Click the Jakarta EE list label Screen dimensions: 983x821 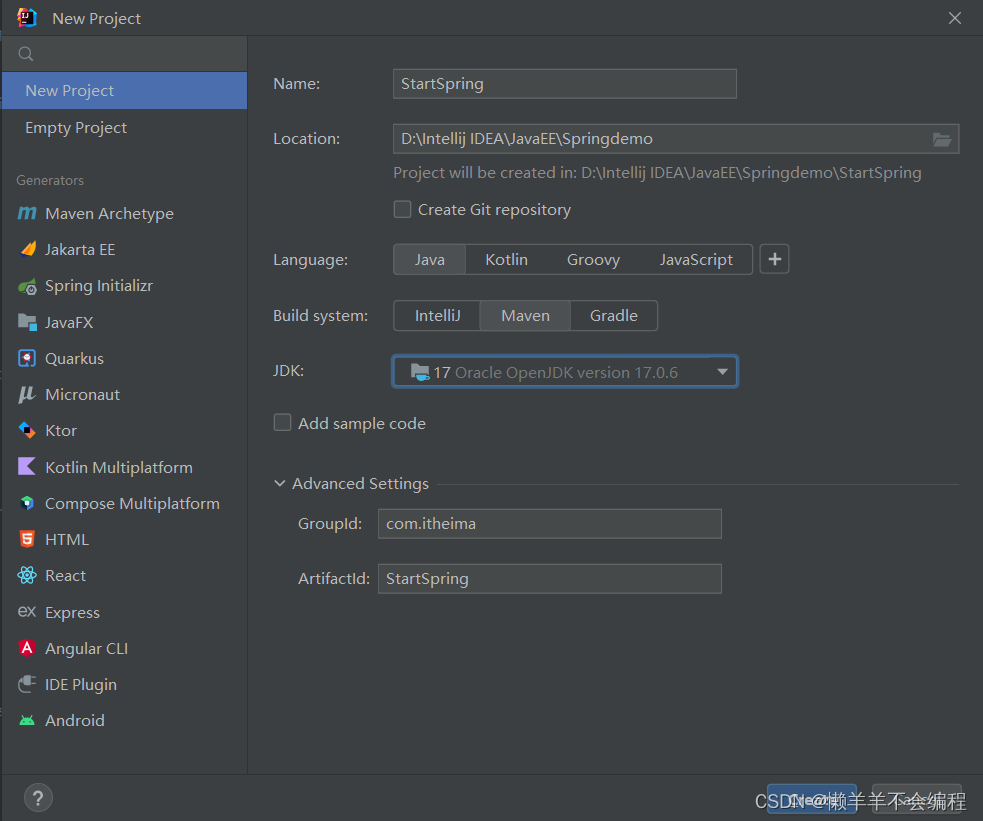80,249
